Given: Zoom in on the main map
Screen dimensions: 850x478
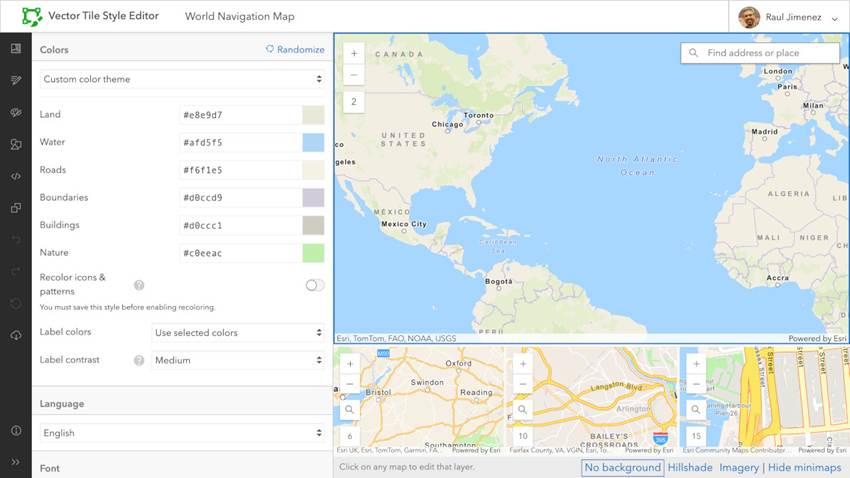Looking at the screenshot, I should click(x=354, y=54).
